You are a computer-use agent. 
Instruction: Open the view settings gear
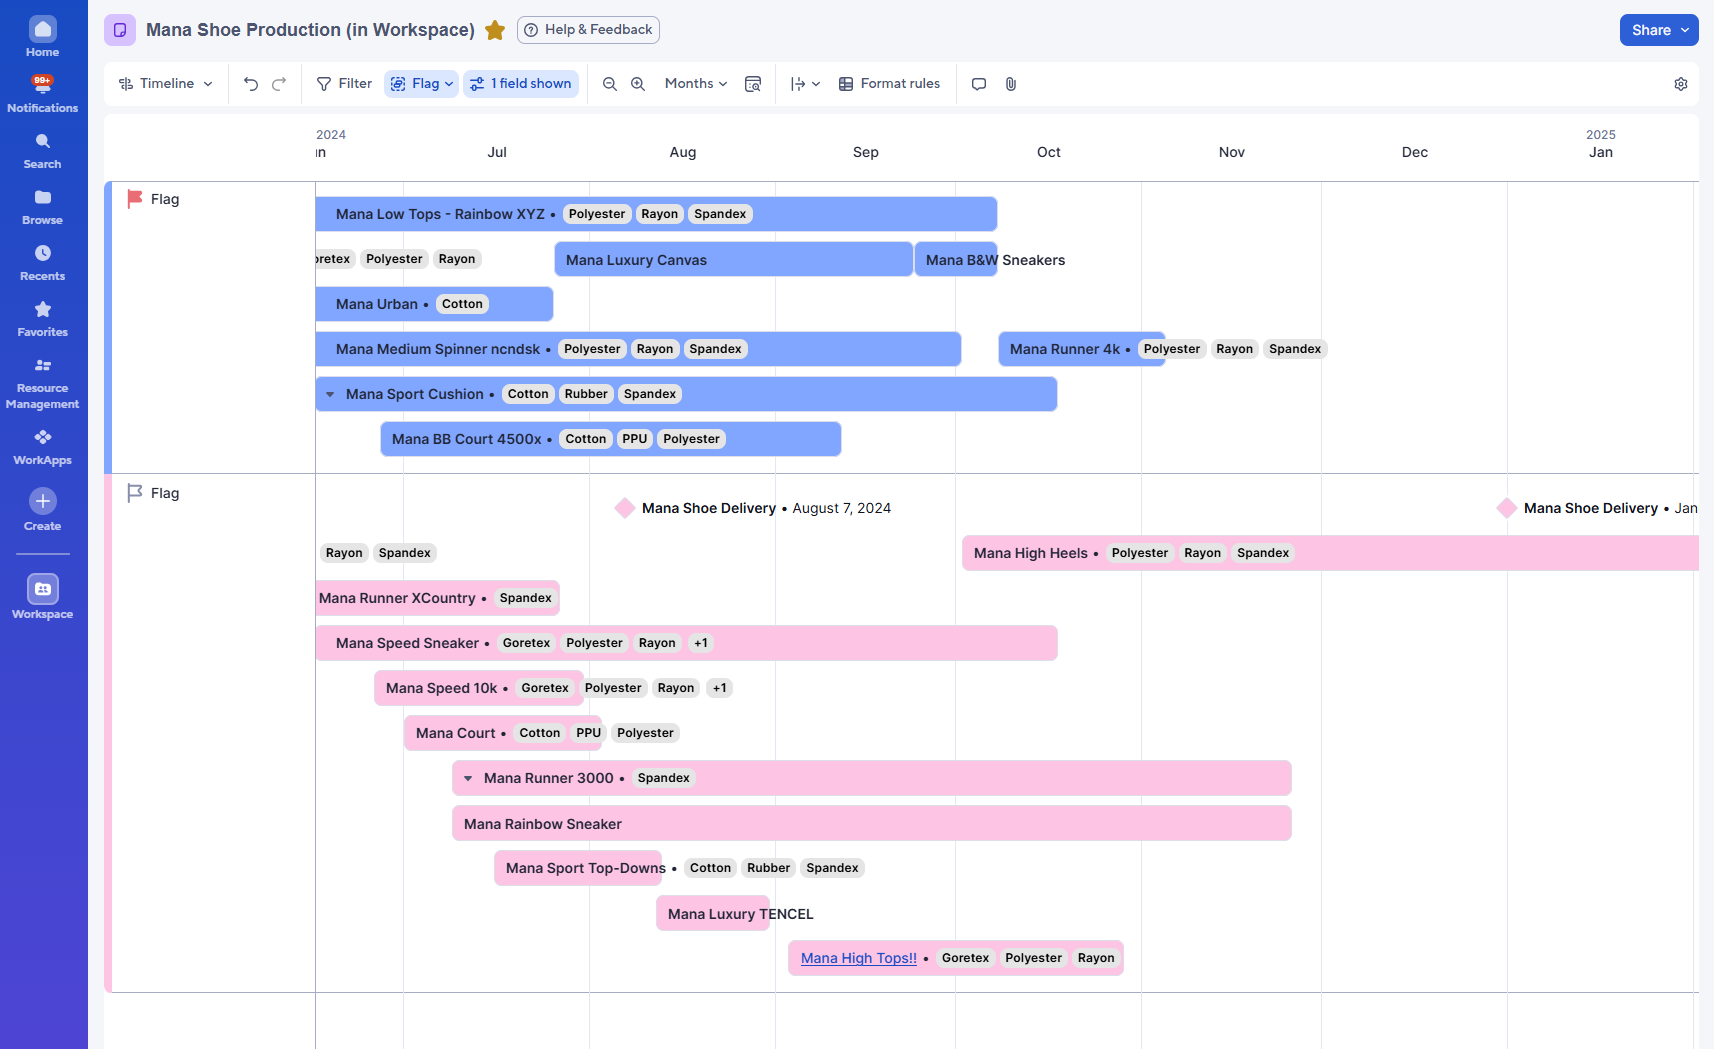pos(1681,84)
